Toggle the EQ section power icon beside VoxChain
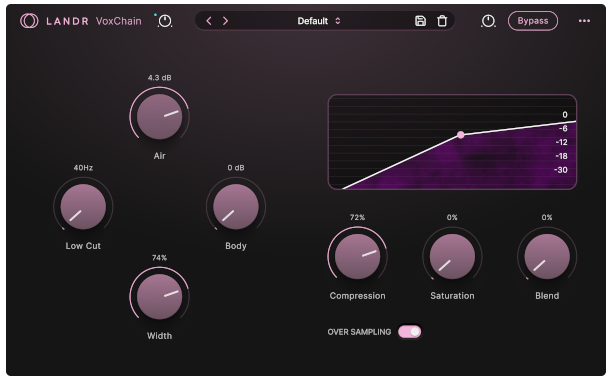 (165, 21)
